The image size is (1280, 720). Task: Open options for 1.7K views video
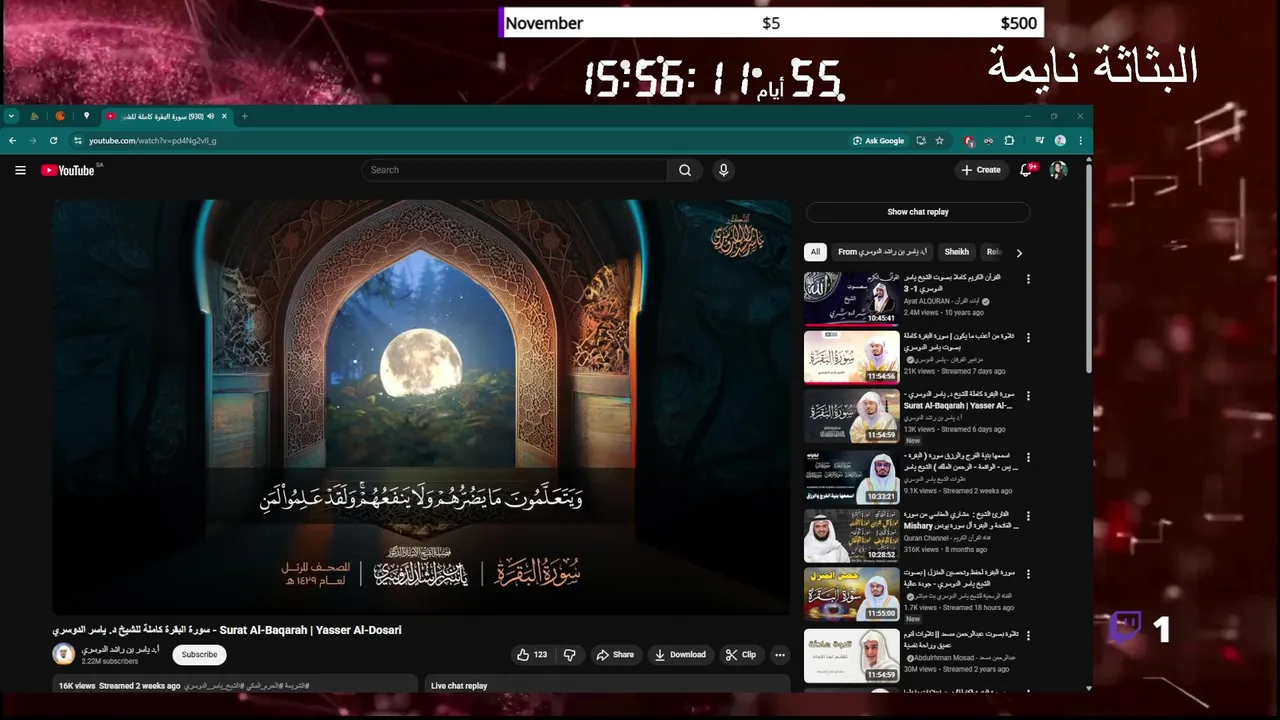(x=1028, y=574)
